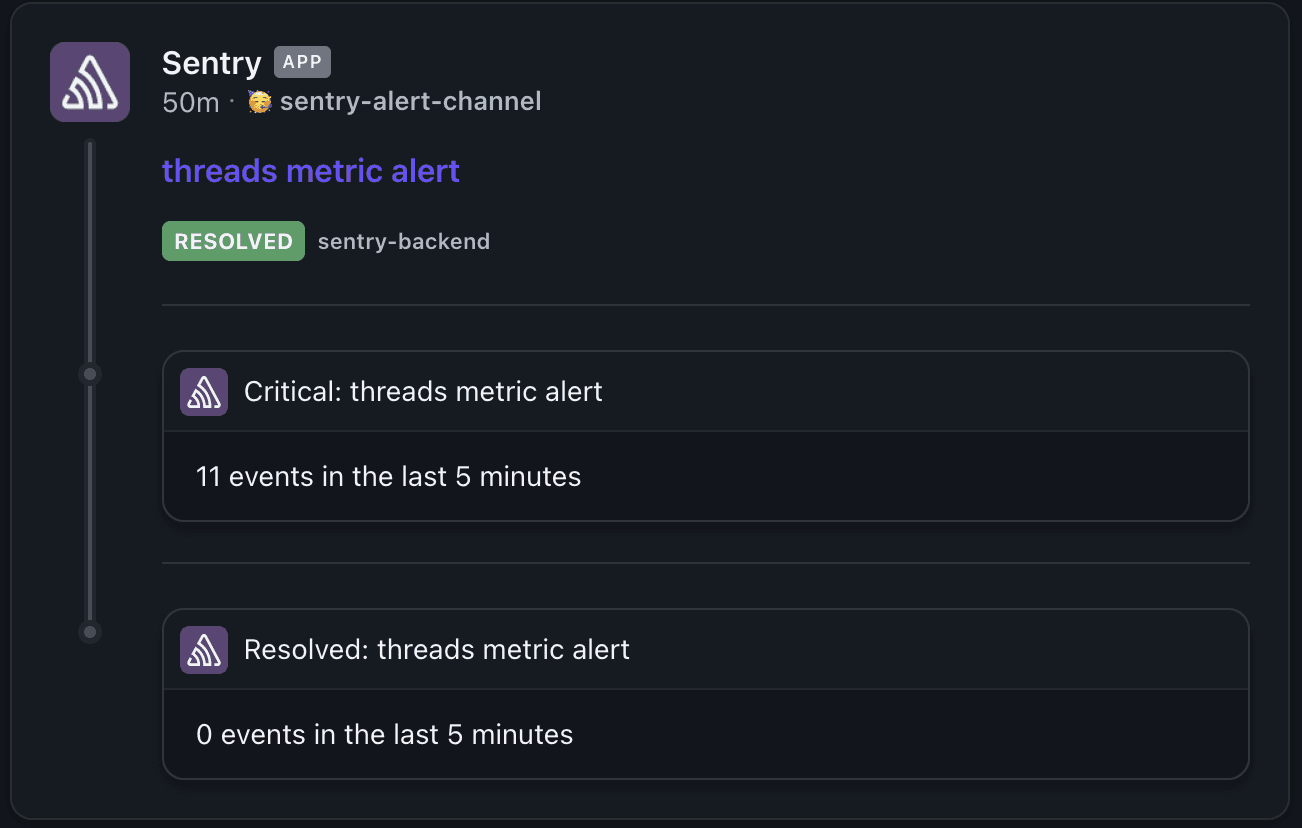Click the timeline dot beside the Resolved card
The image size is (1302, 828).
point(90,632)
